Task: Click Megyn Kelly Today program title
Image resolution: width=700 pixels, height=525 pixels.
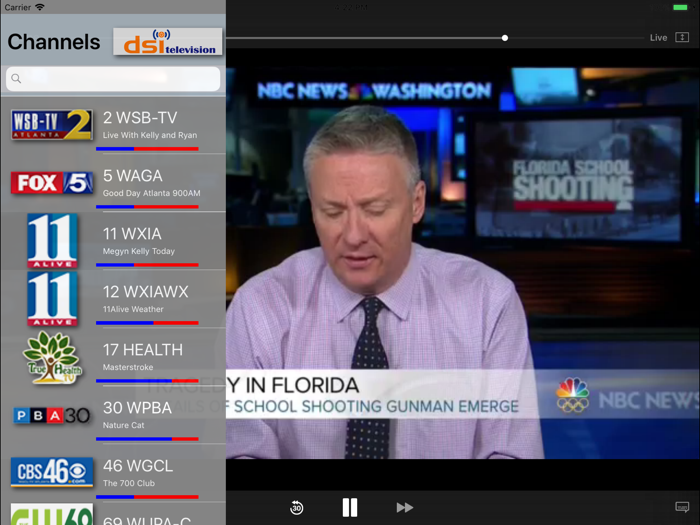Action: point(139,251)
